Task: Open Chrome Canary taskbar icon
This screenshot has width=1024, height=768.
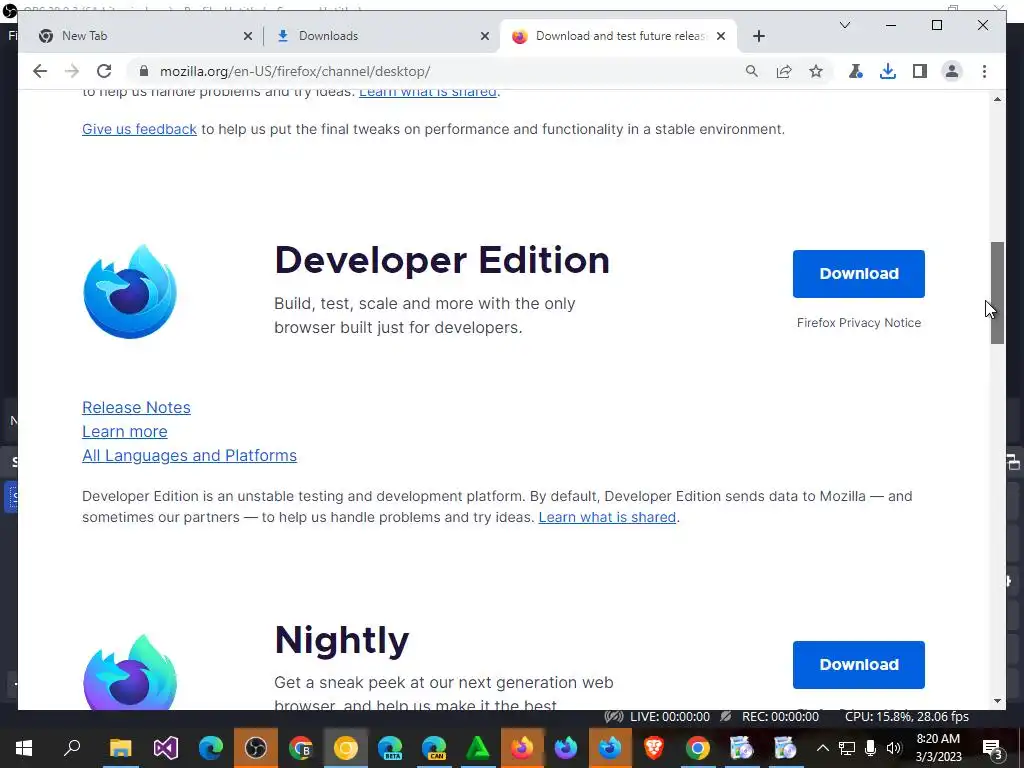Action: 345,748
